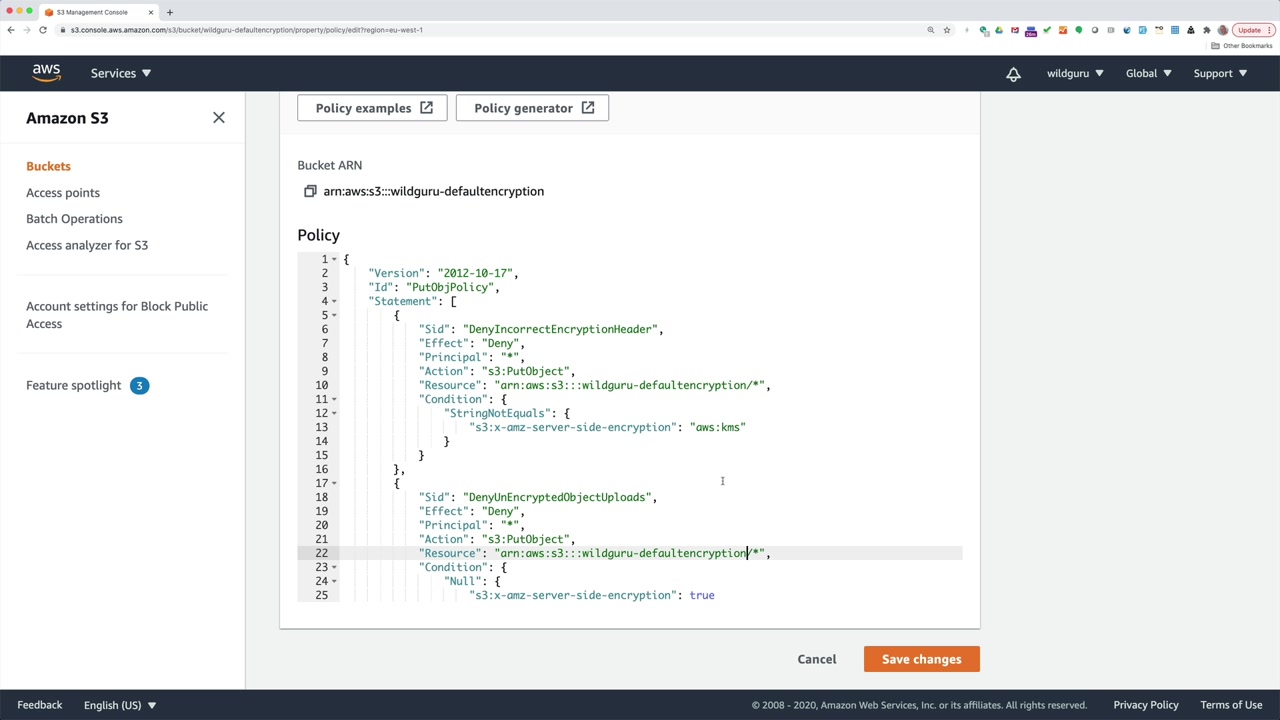1280x720 pixels.
Task: Bookmark this page with the star icon
Action: coord(946,30)
